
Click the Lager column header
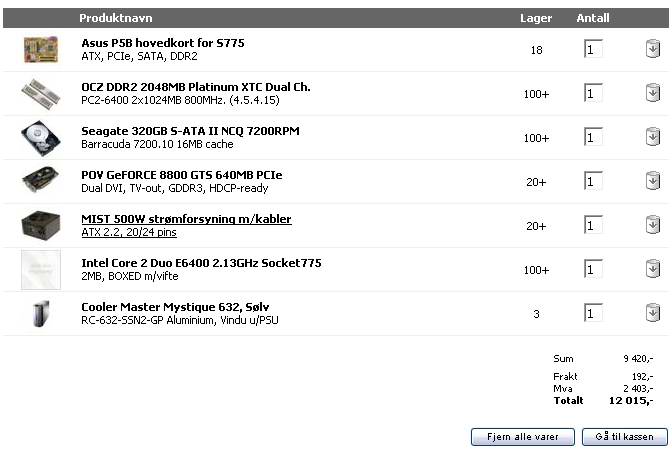pos(536,18)
